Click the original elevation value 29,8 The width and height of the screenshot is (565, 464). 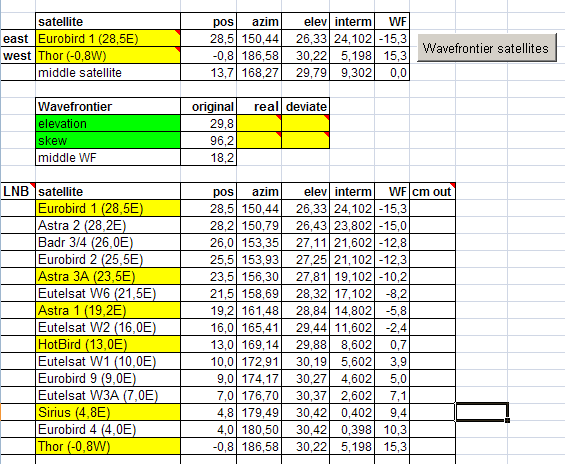tap(209, 124)
